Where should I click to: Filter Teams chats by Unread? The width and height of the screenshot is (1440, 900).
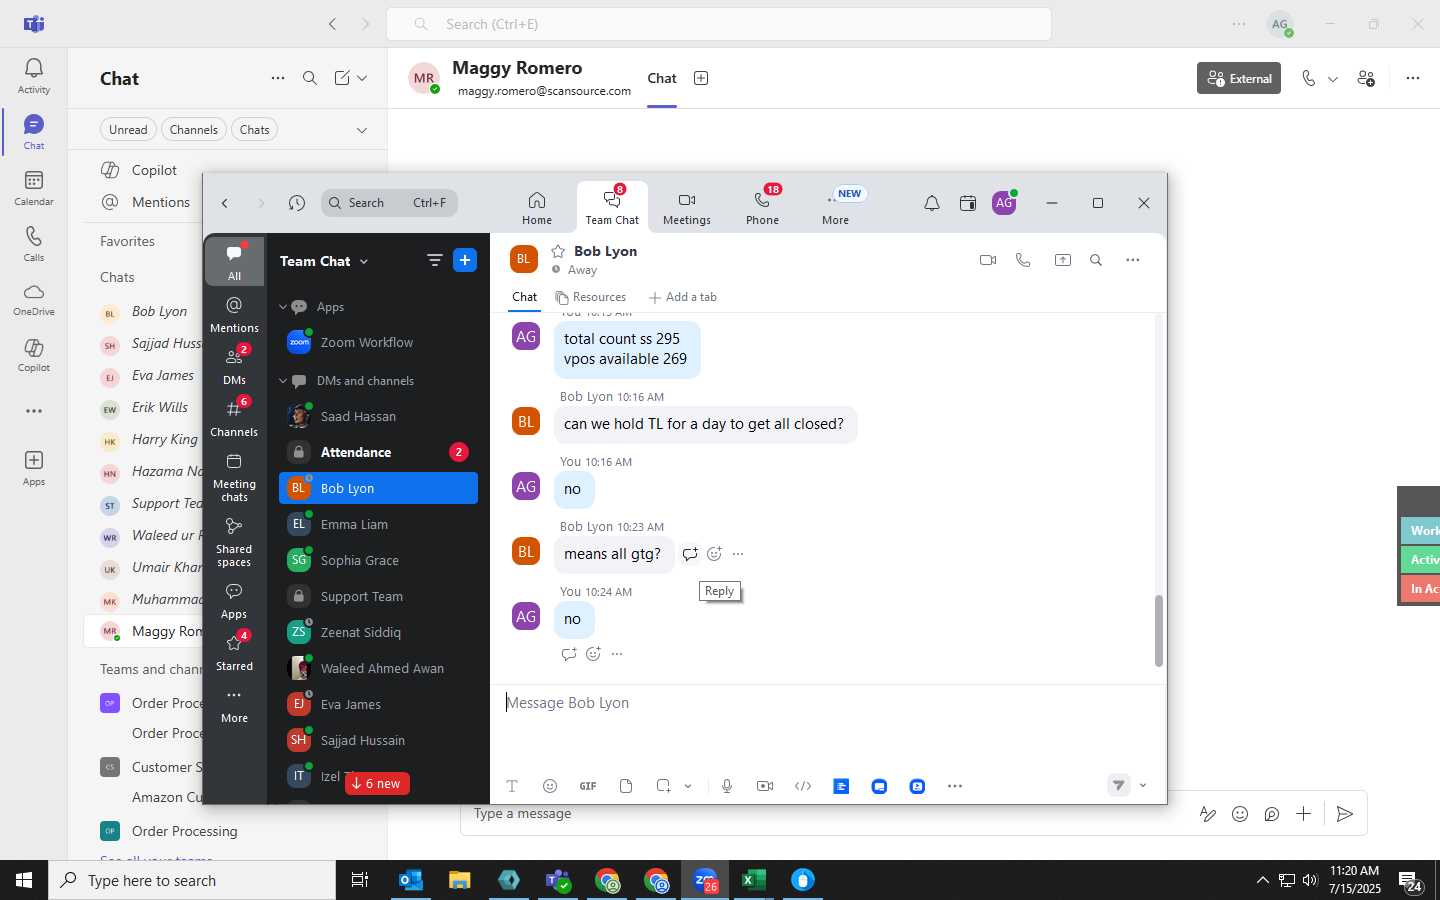pos(128,130)
